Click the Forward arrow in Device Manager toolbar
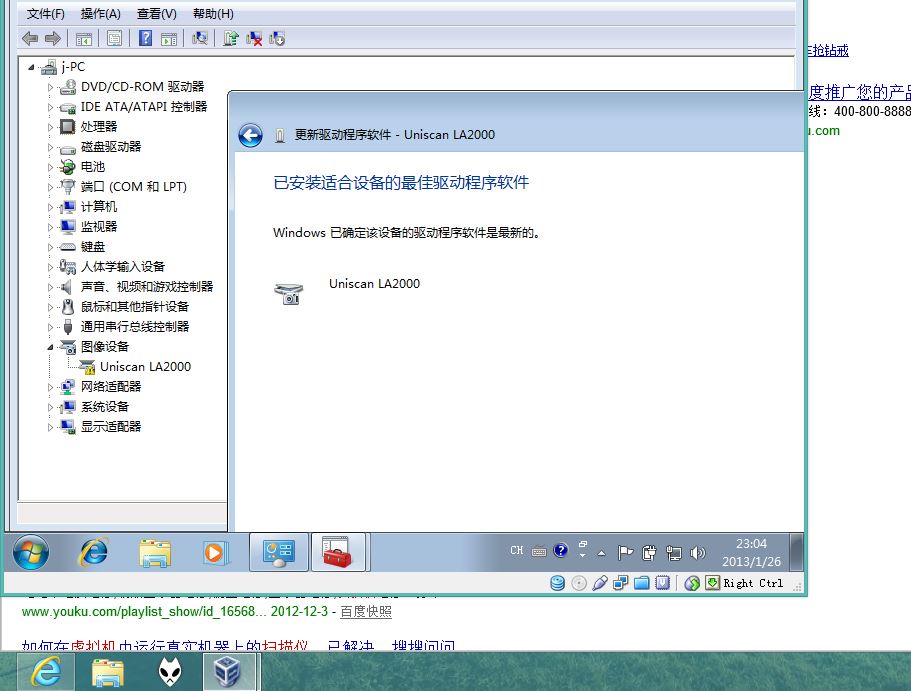The image size is (911, 691). 53,39
